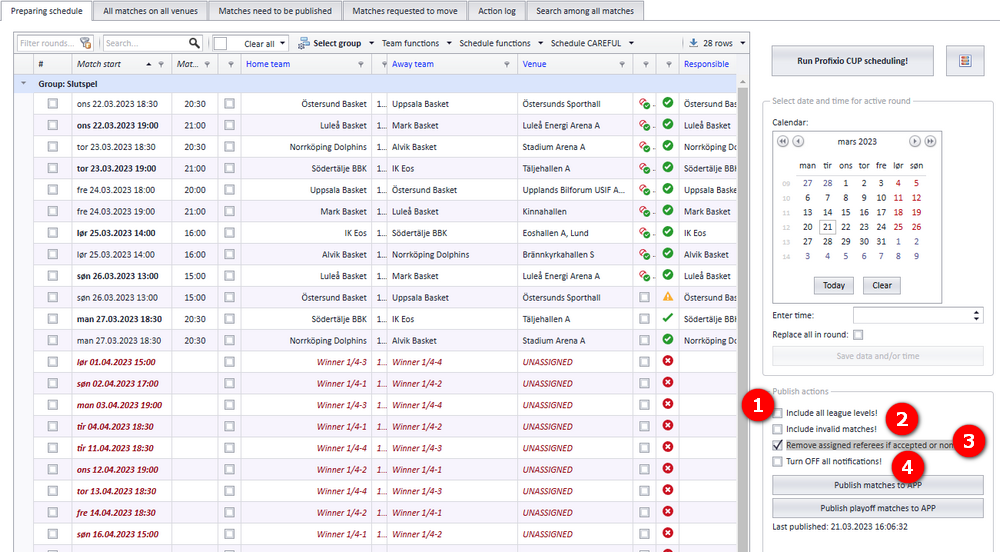Switch to All matches on all venues tab
This screenshot has width=1000, height=552.
pyautogui.click(x=151, y=11)
